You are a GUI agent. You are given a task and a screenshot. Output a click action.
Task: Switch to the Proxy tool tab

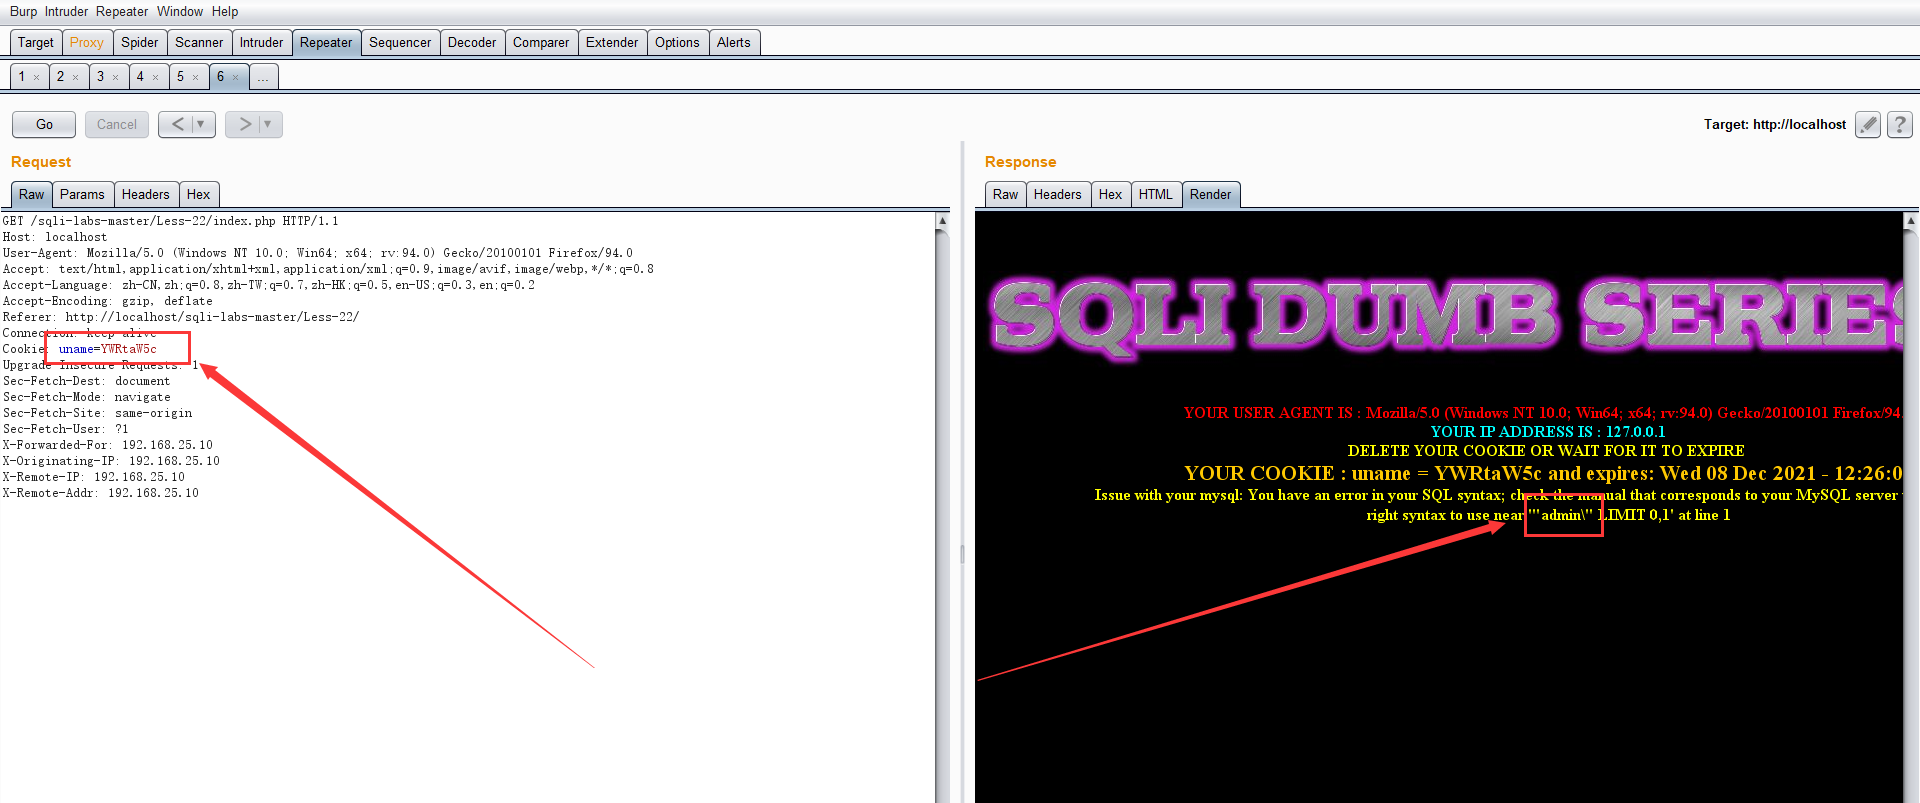coord(87,42)
